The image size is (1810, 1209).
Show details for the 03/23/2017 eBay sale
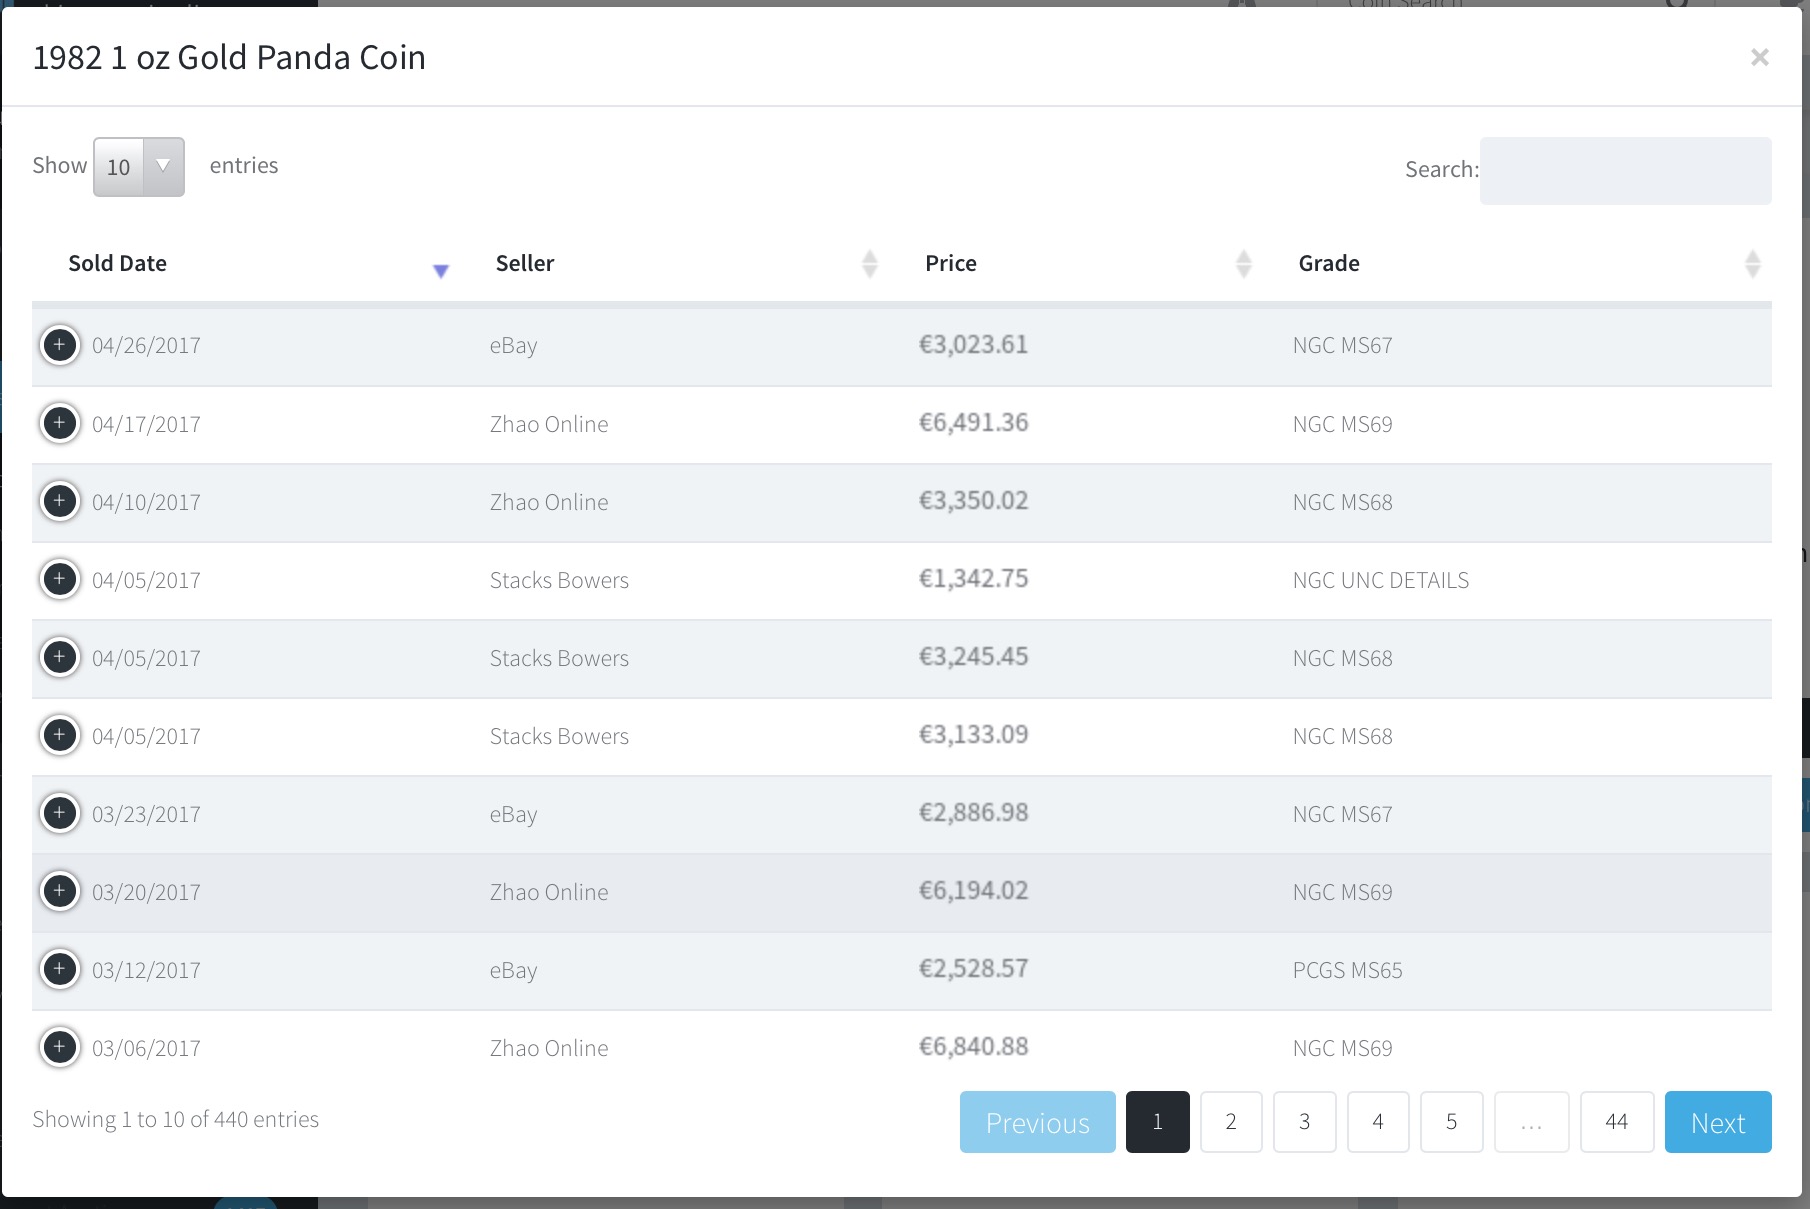tap(60, 813)
